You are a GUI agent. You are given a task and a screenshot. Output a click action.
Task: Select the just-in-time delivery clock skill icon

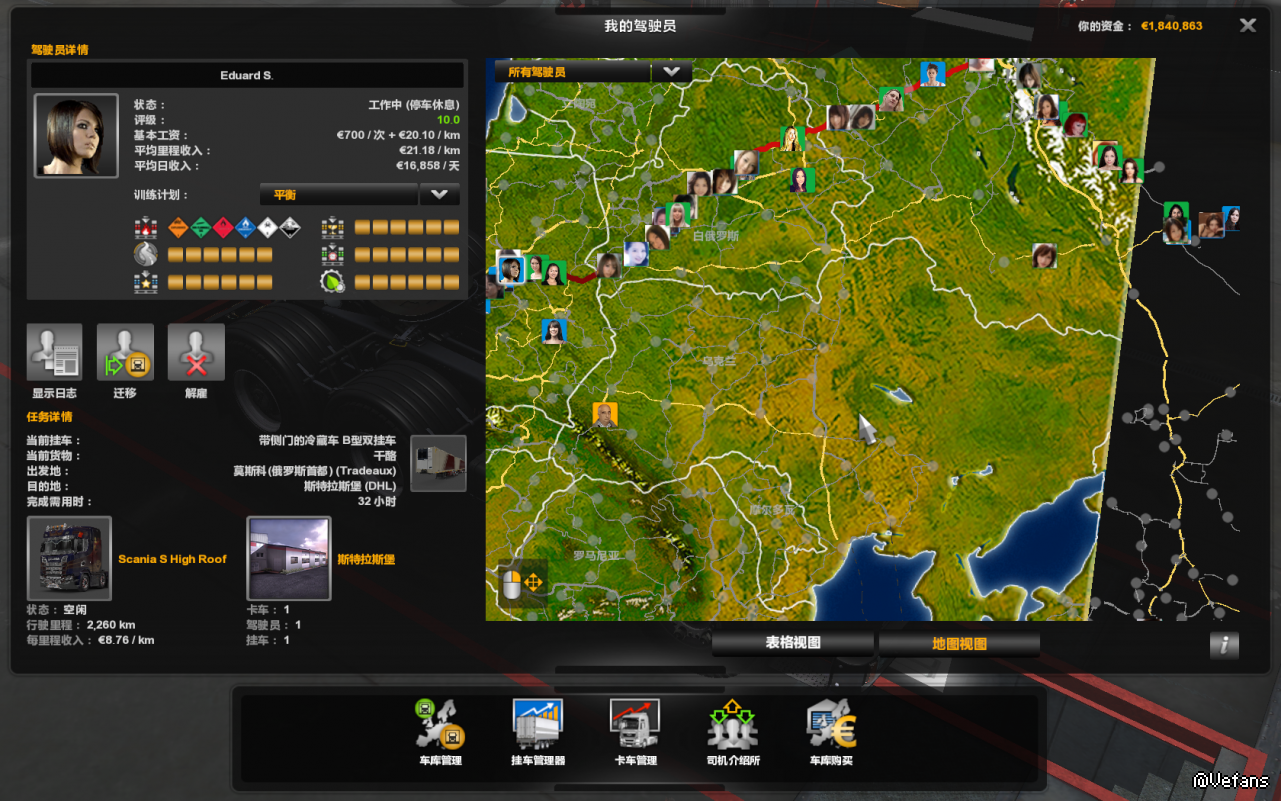point(332,255)
